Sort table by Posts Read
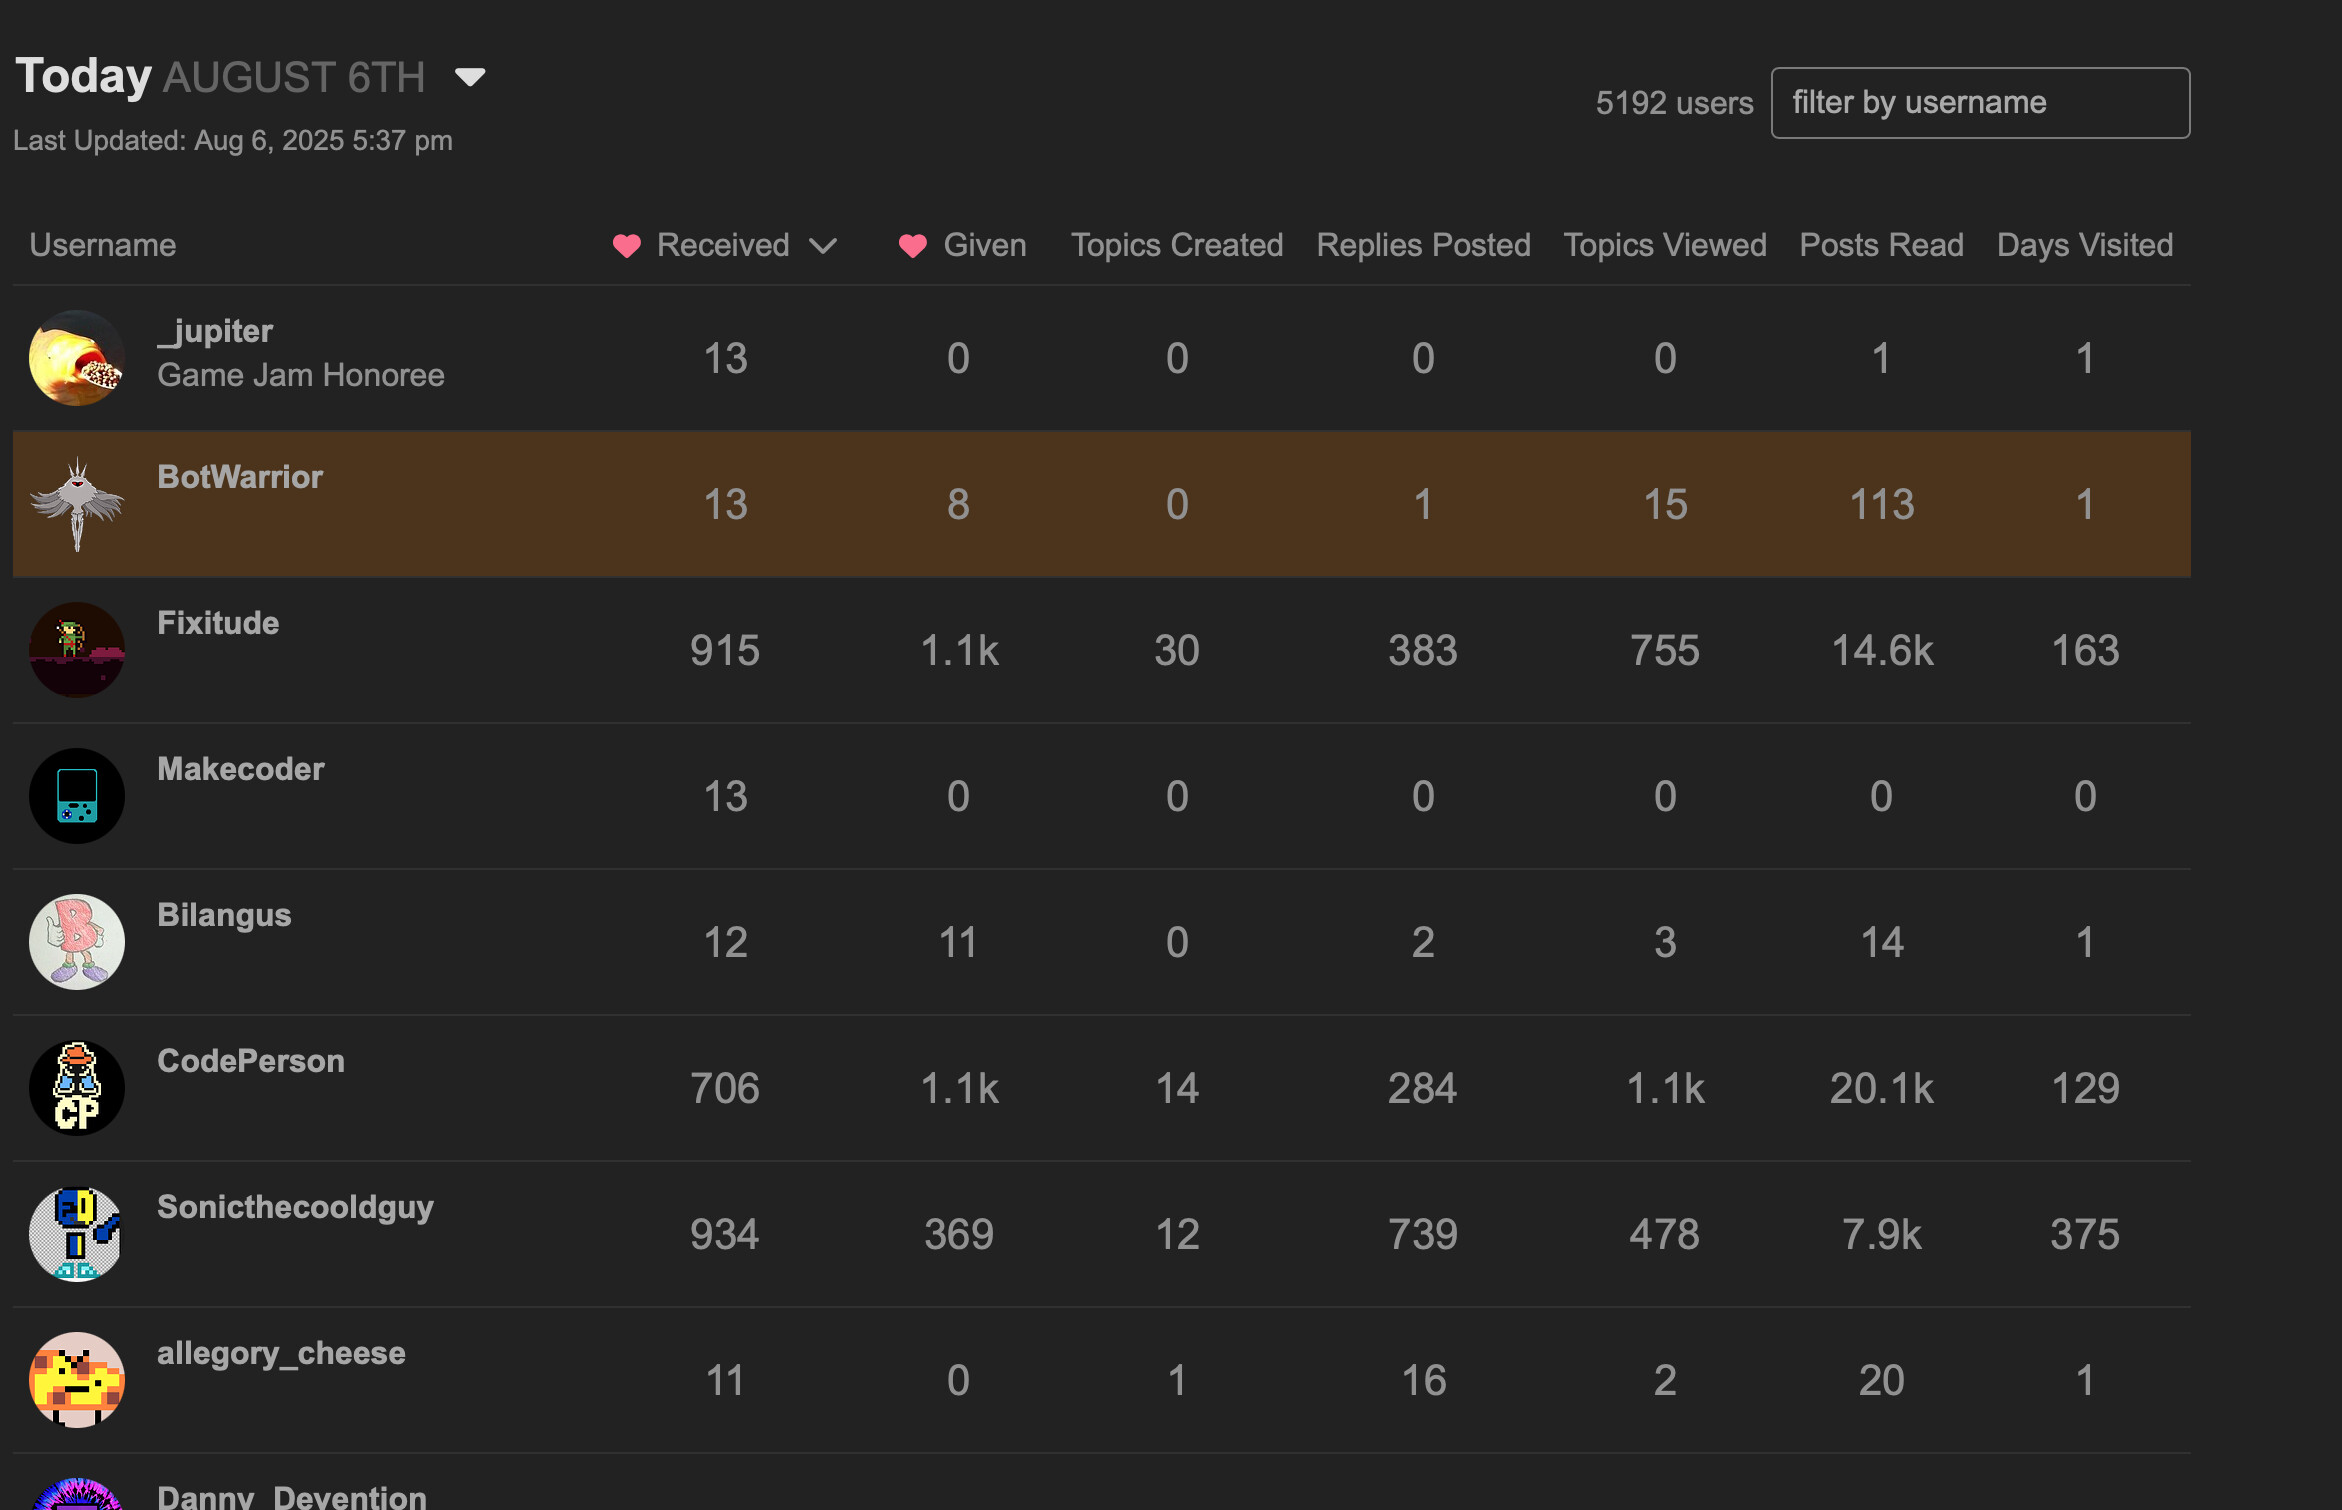This screenshot has height=1510, width=2342. (1881, 245)
